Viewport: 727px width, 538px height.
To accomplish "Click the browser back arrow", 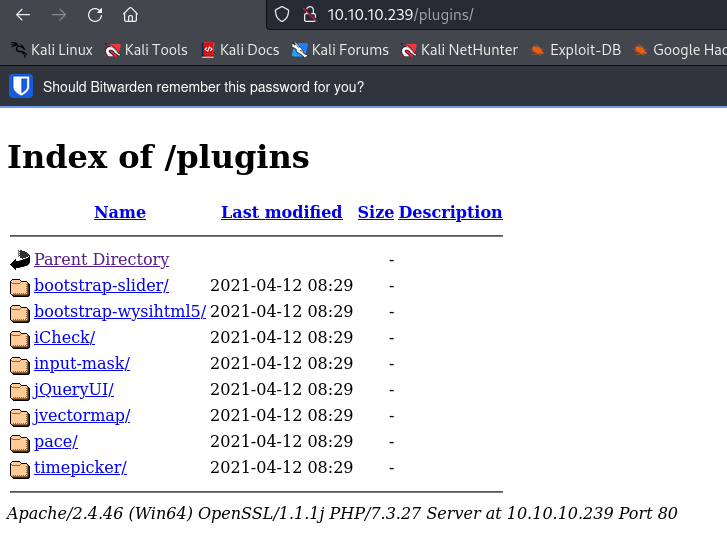I will pyautogui.click(x=23, y=15).
